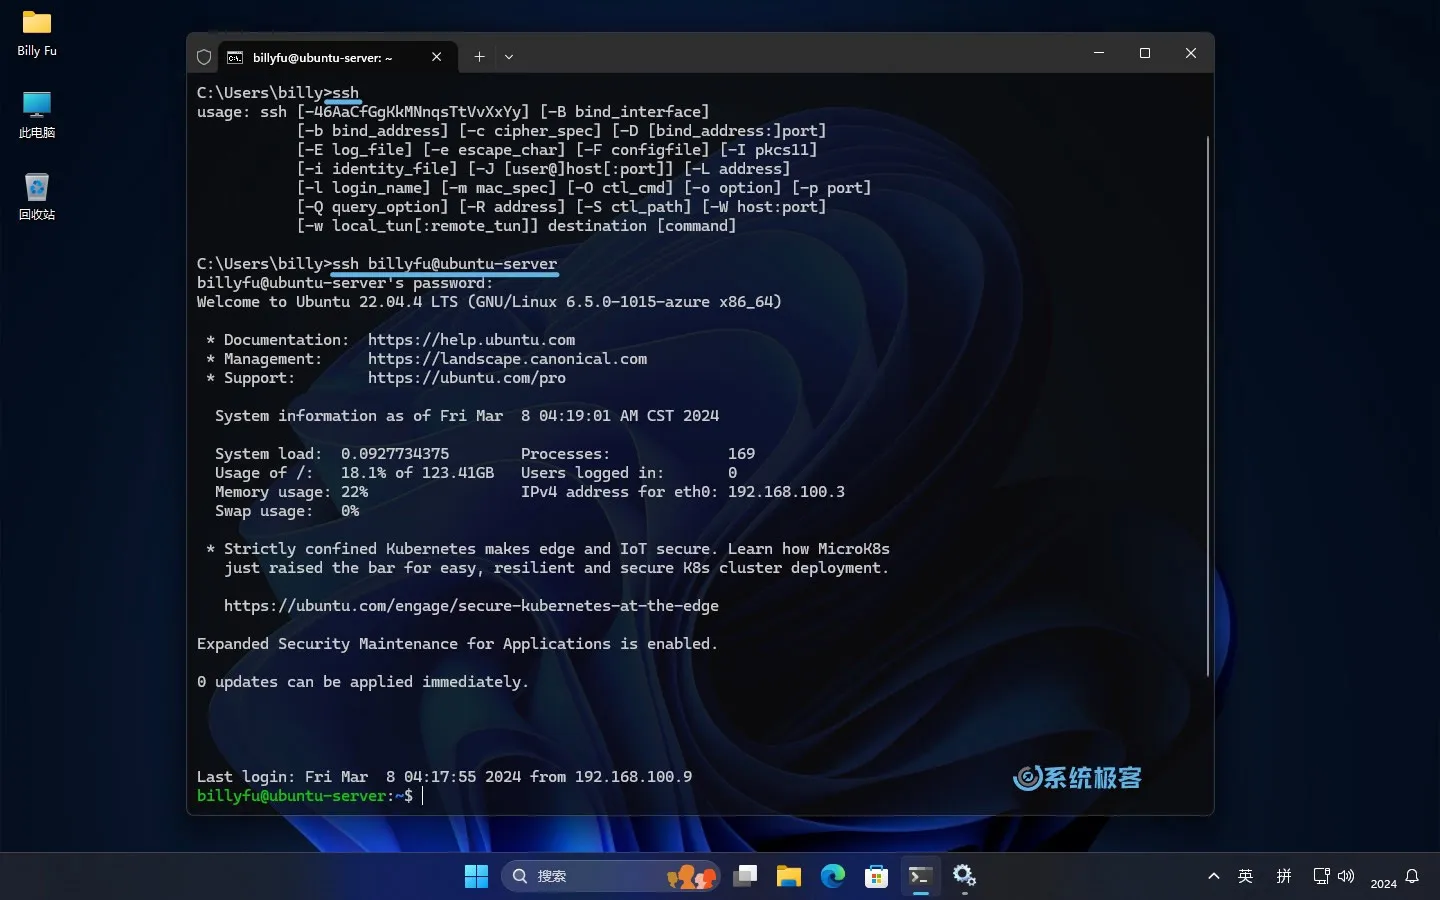Open Settings via the gear taskbar icon

964,875
